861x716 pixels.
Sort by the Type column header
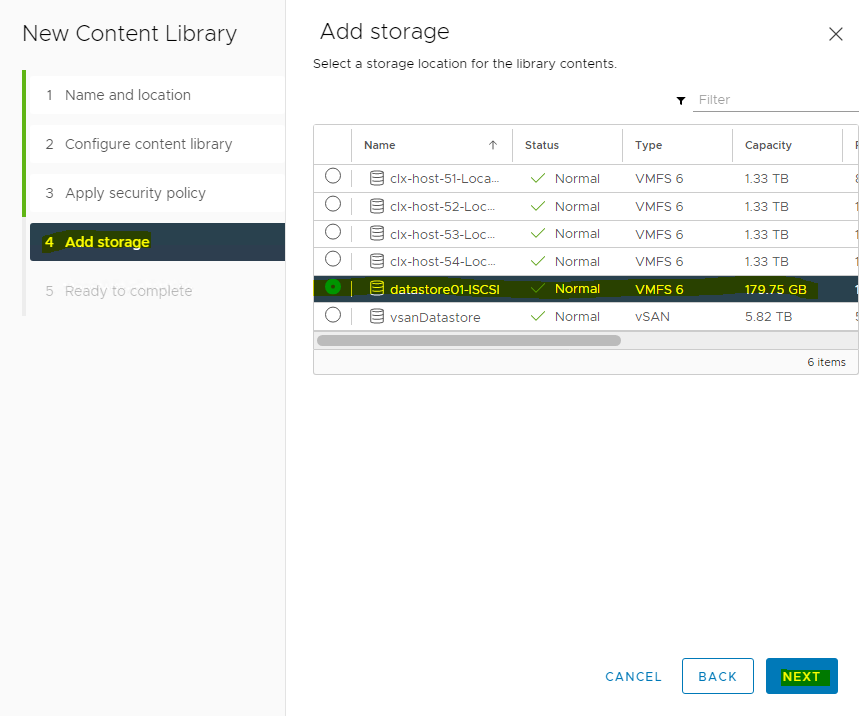(x=648, y=145)
